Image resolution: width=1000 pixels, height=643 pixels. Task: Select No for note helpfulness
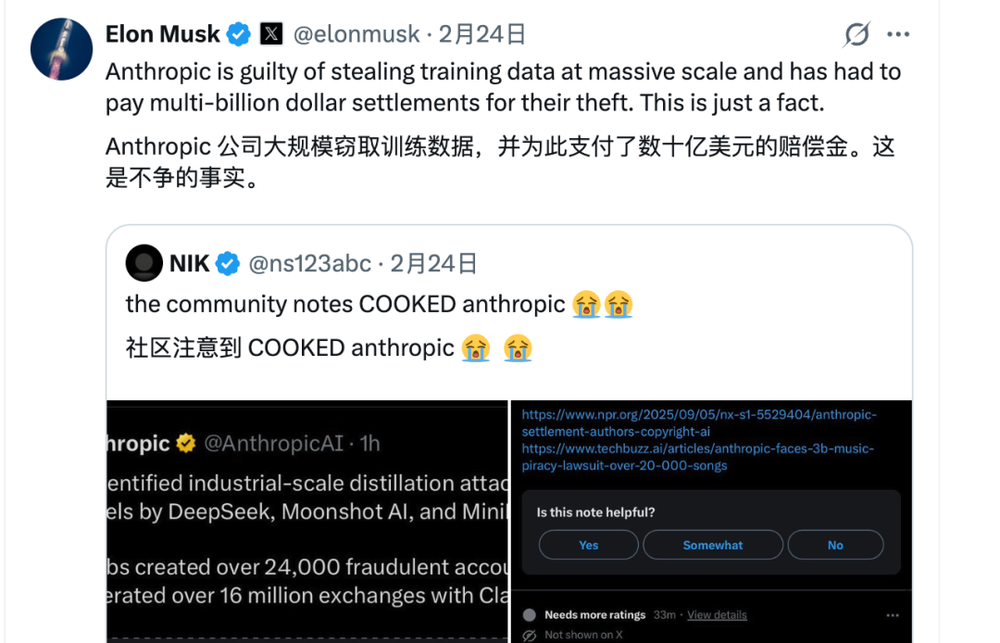[x=835, y=545]
